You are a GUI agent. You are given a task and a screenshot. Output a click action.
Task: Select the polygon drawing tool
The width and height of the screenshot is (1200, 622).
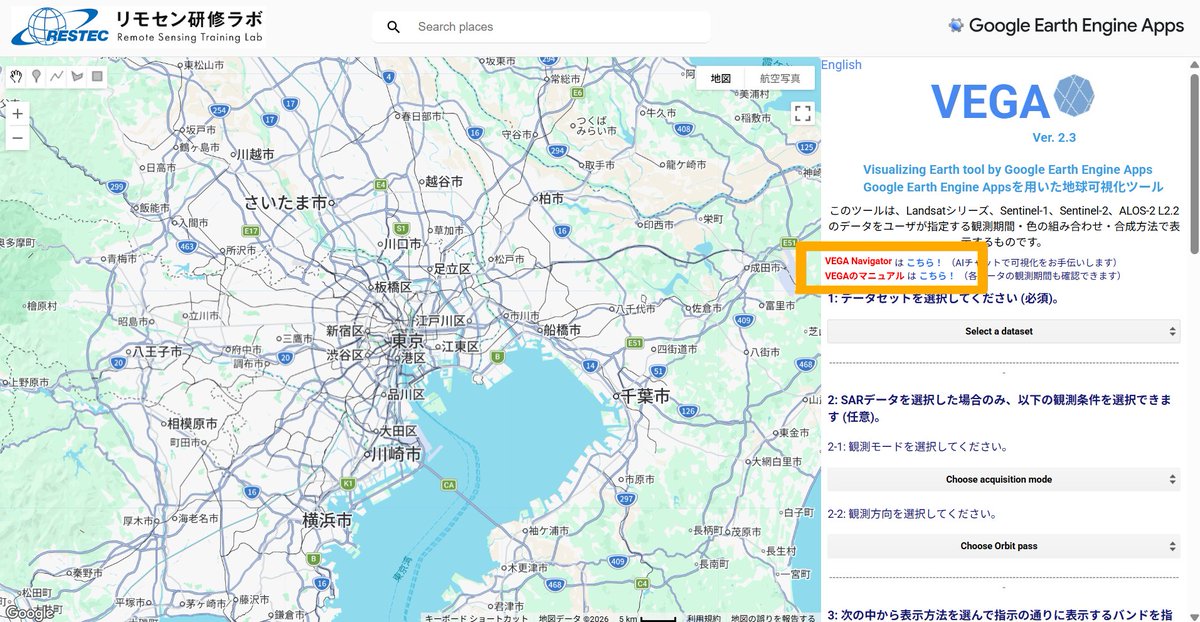click(x=77, y=76)
